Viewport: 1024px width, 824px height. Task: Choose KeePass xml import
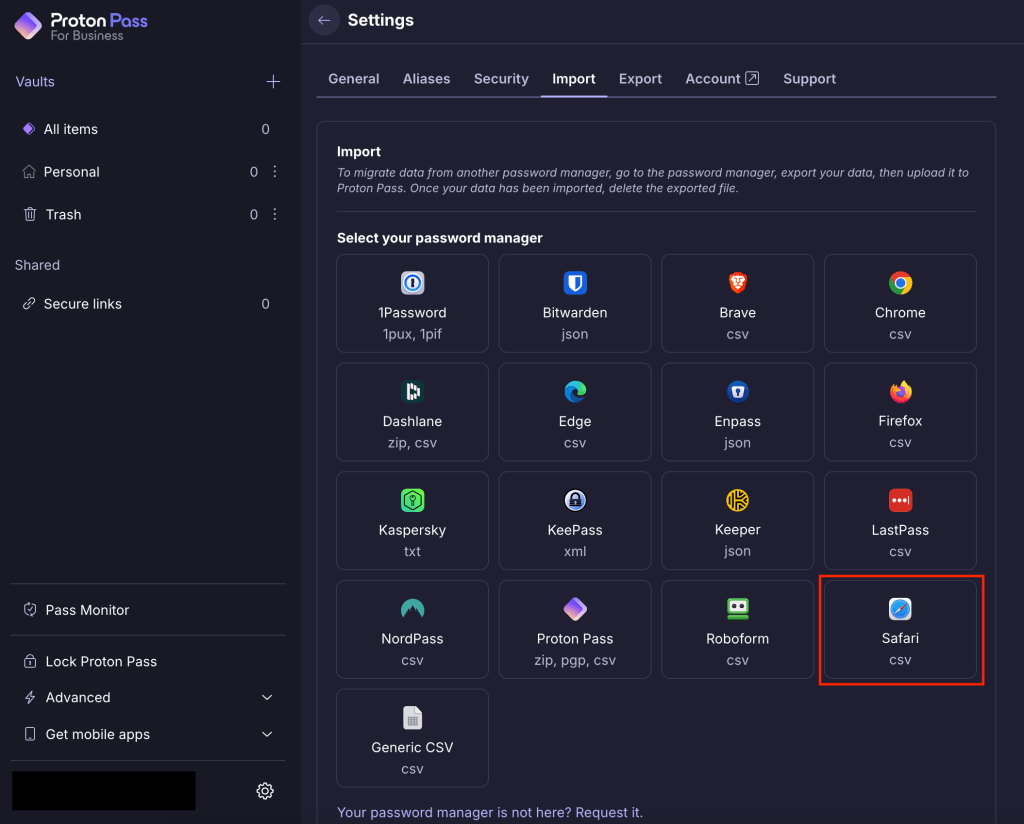pos(575,520)
